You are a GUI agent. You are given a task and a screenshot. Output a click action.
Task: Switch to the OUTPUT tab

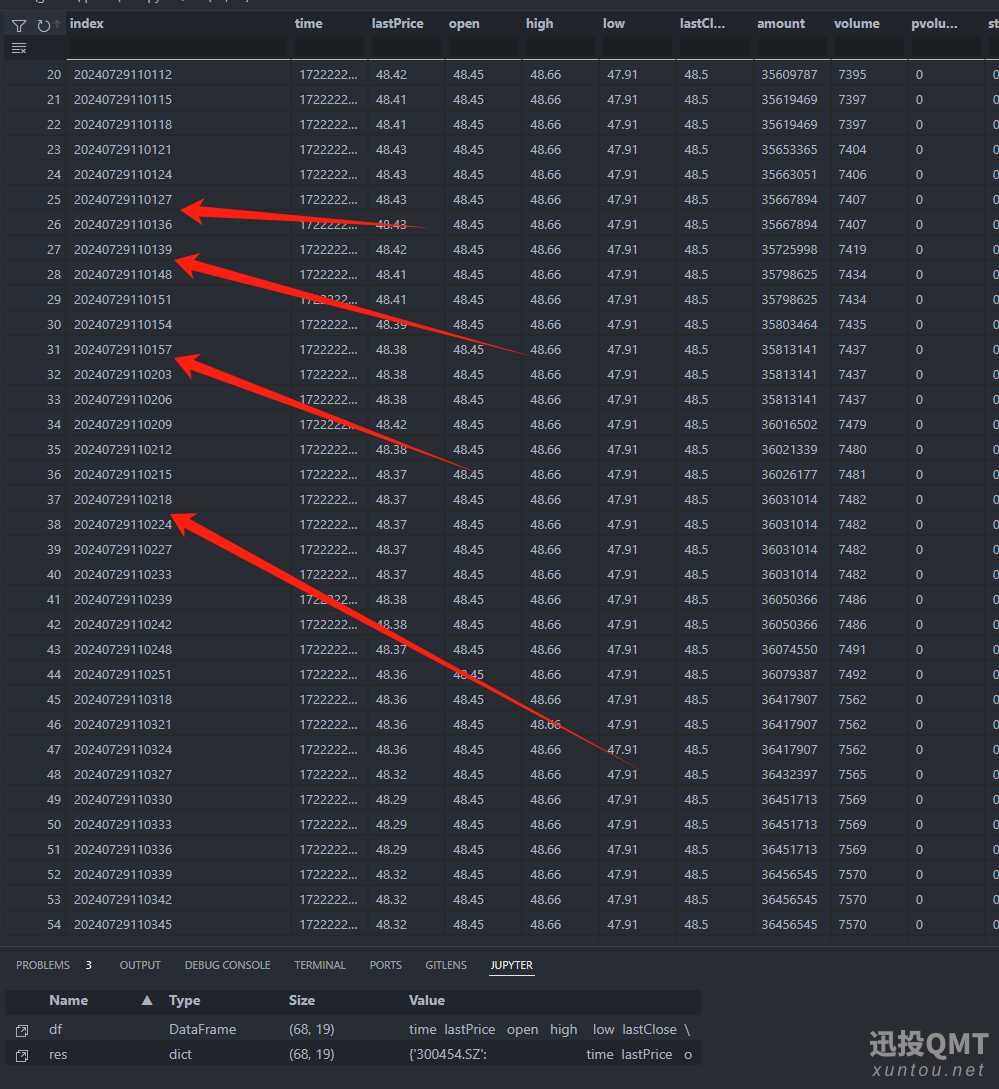coord(140,965)
